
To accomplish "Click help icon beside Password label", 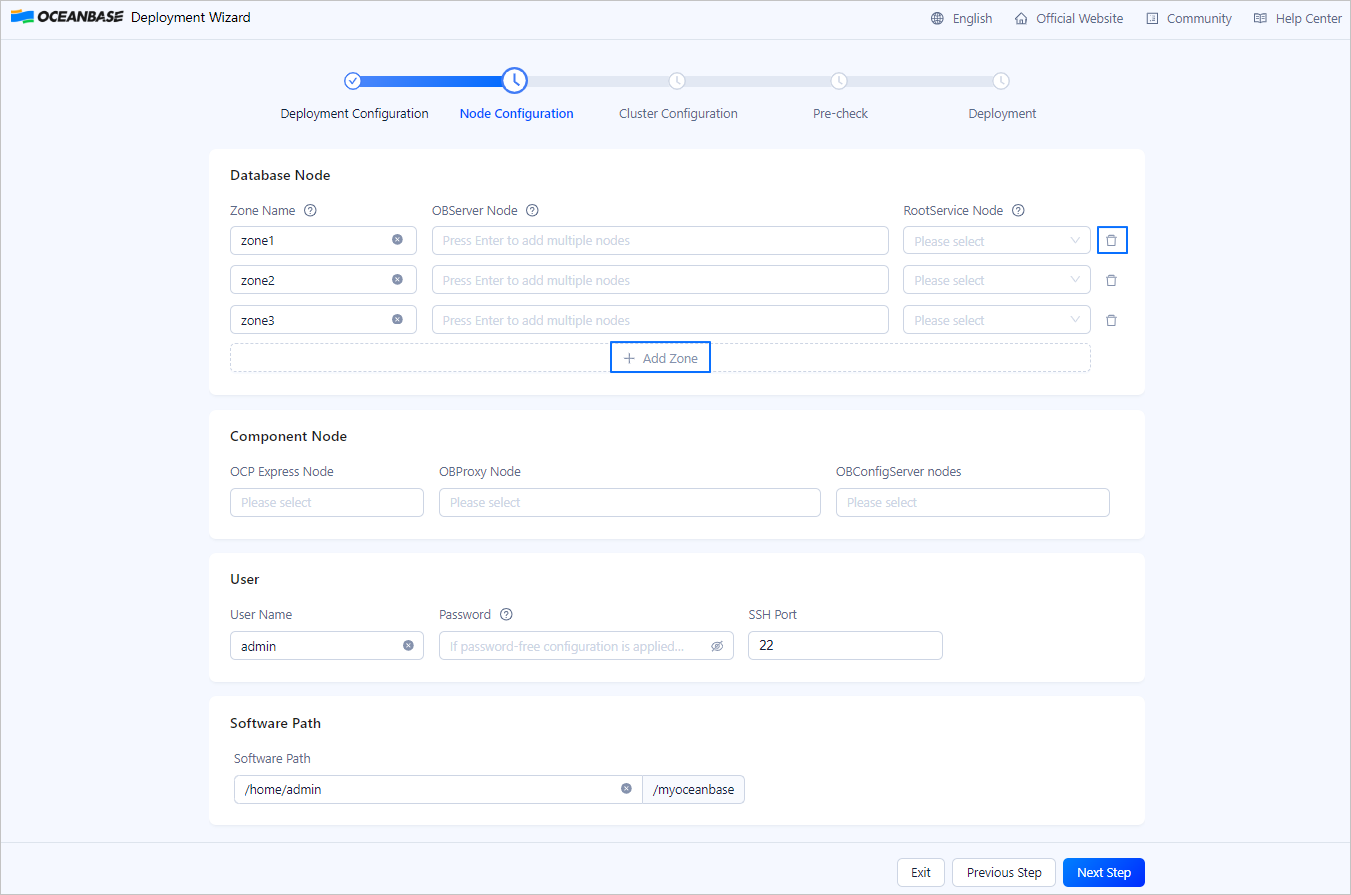I will (x=506, y=615).
